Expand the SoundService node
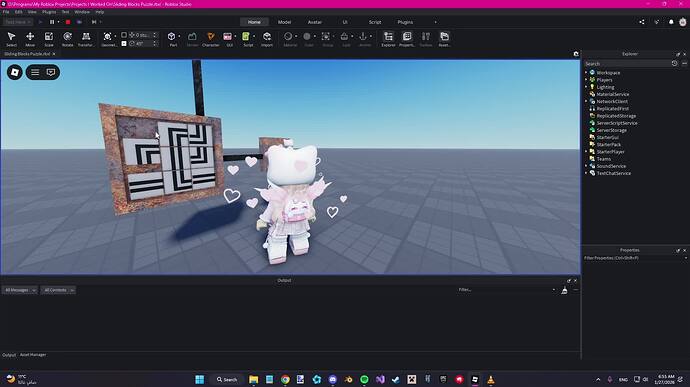This screenshot has height=387, width=690. [586, 166]
